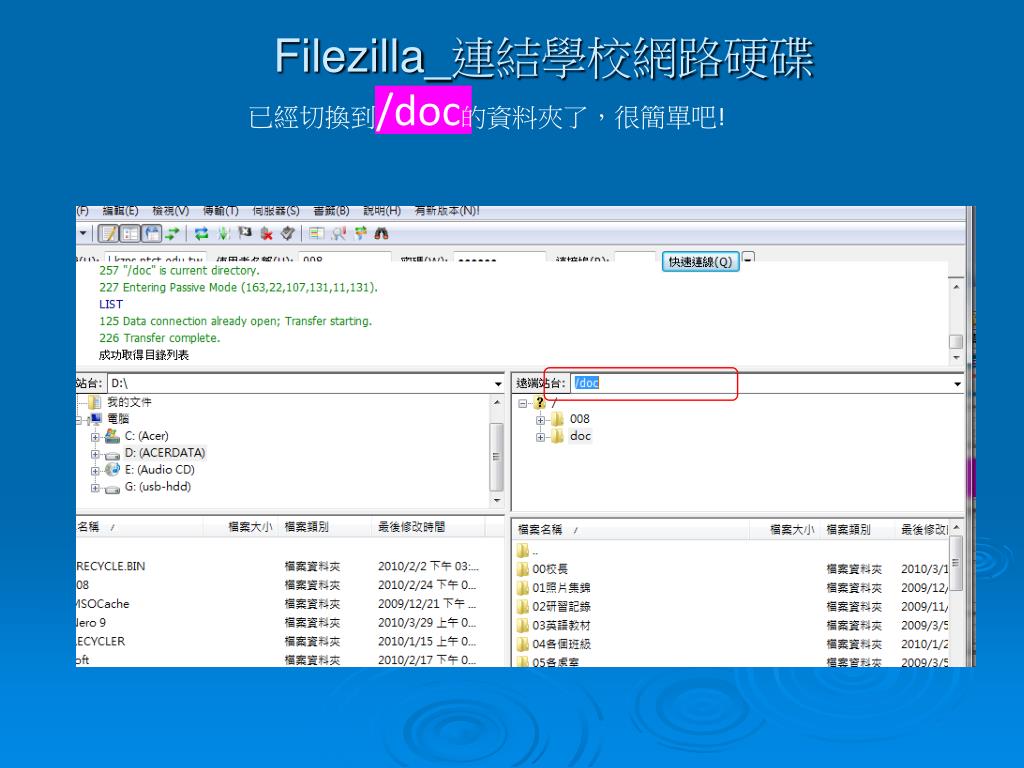
Task: Click the remote root question mark icon
Action: click(539, 402)
